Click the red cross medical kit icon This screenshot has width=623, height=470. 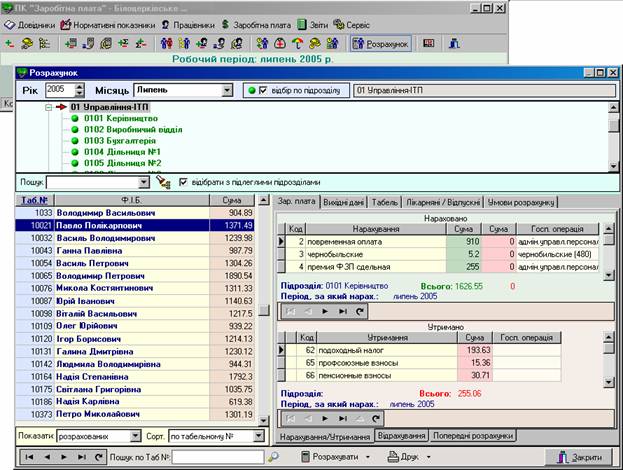point(280,43)
